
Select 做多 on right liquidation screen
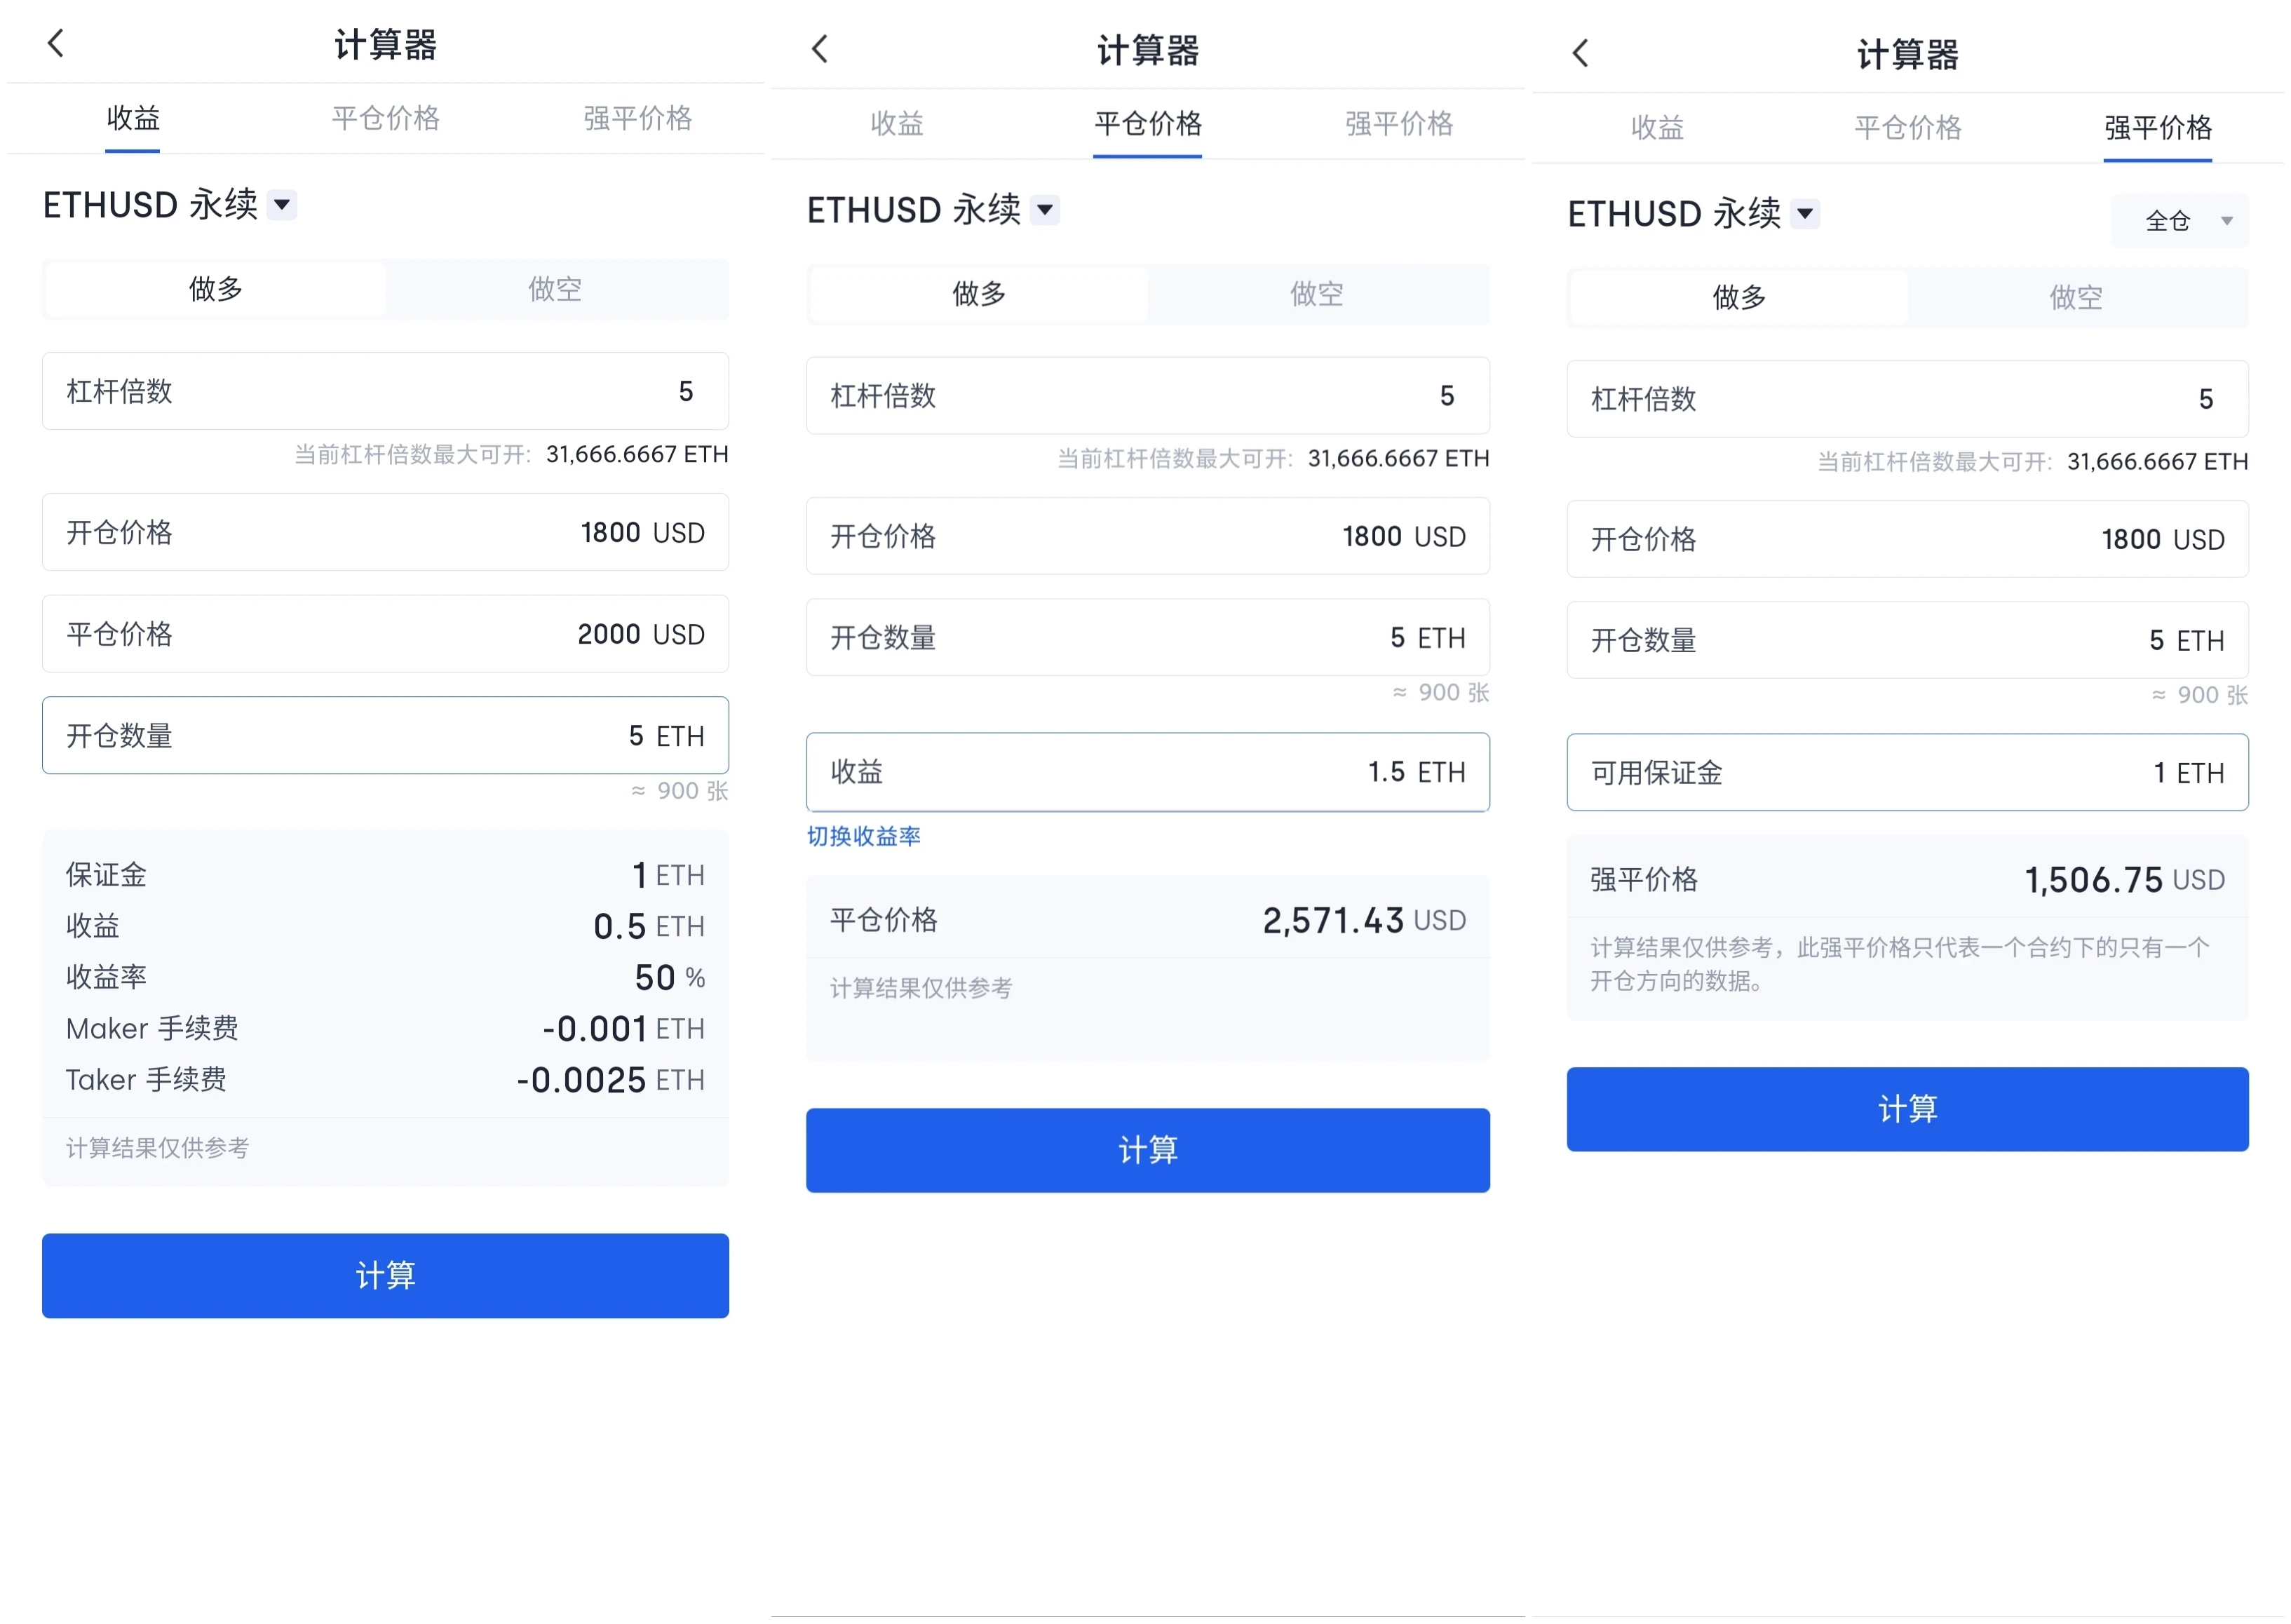[1738, 298]
